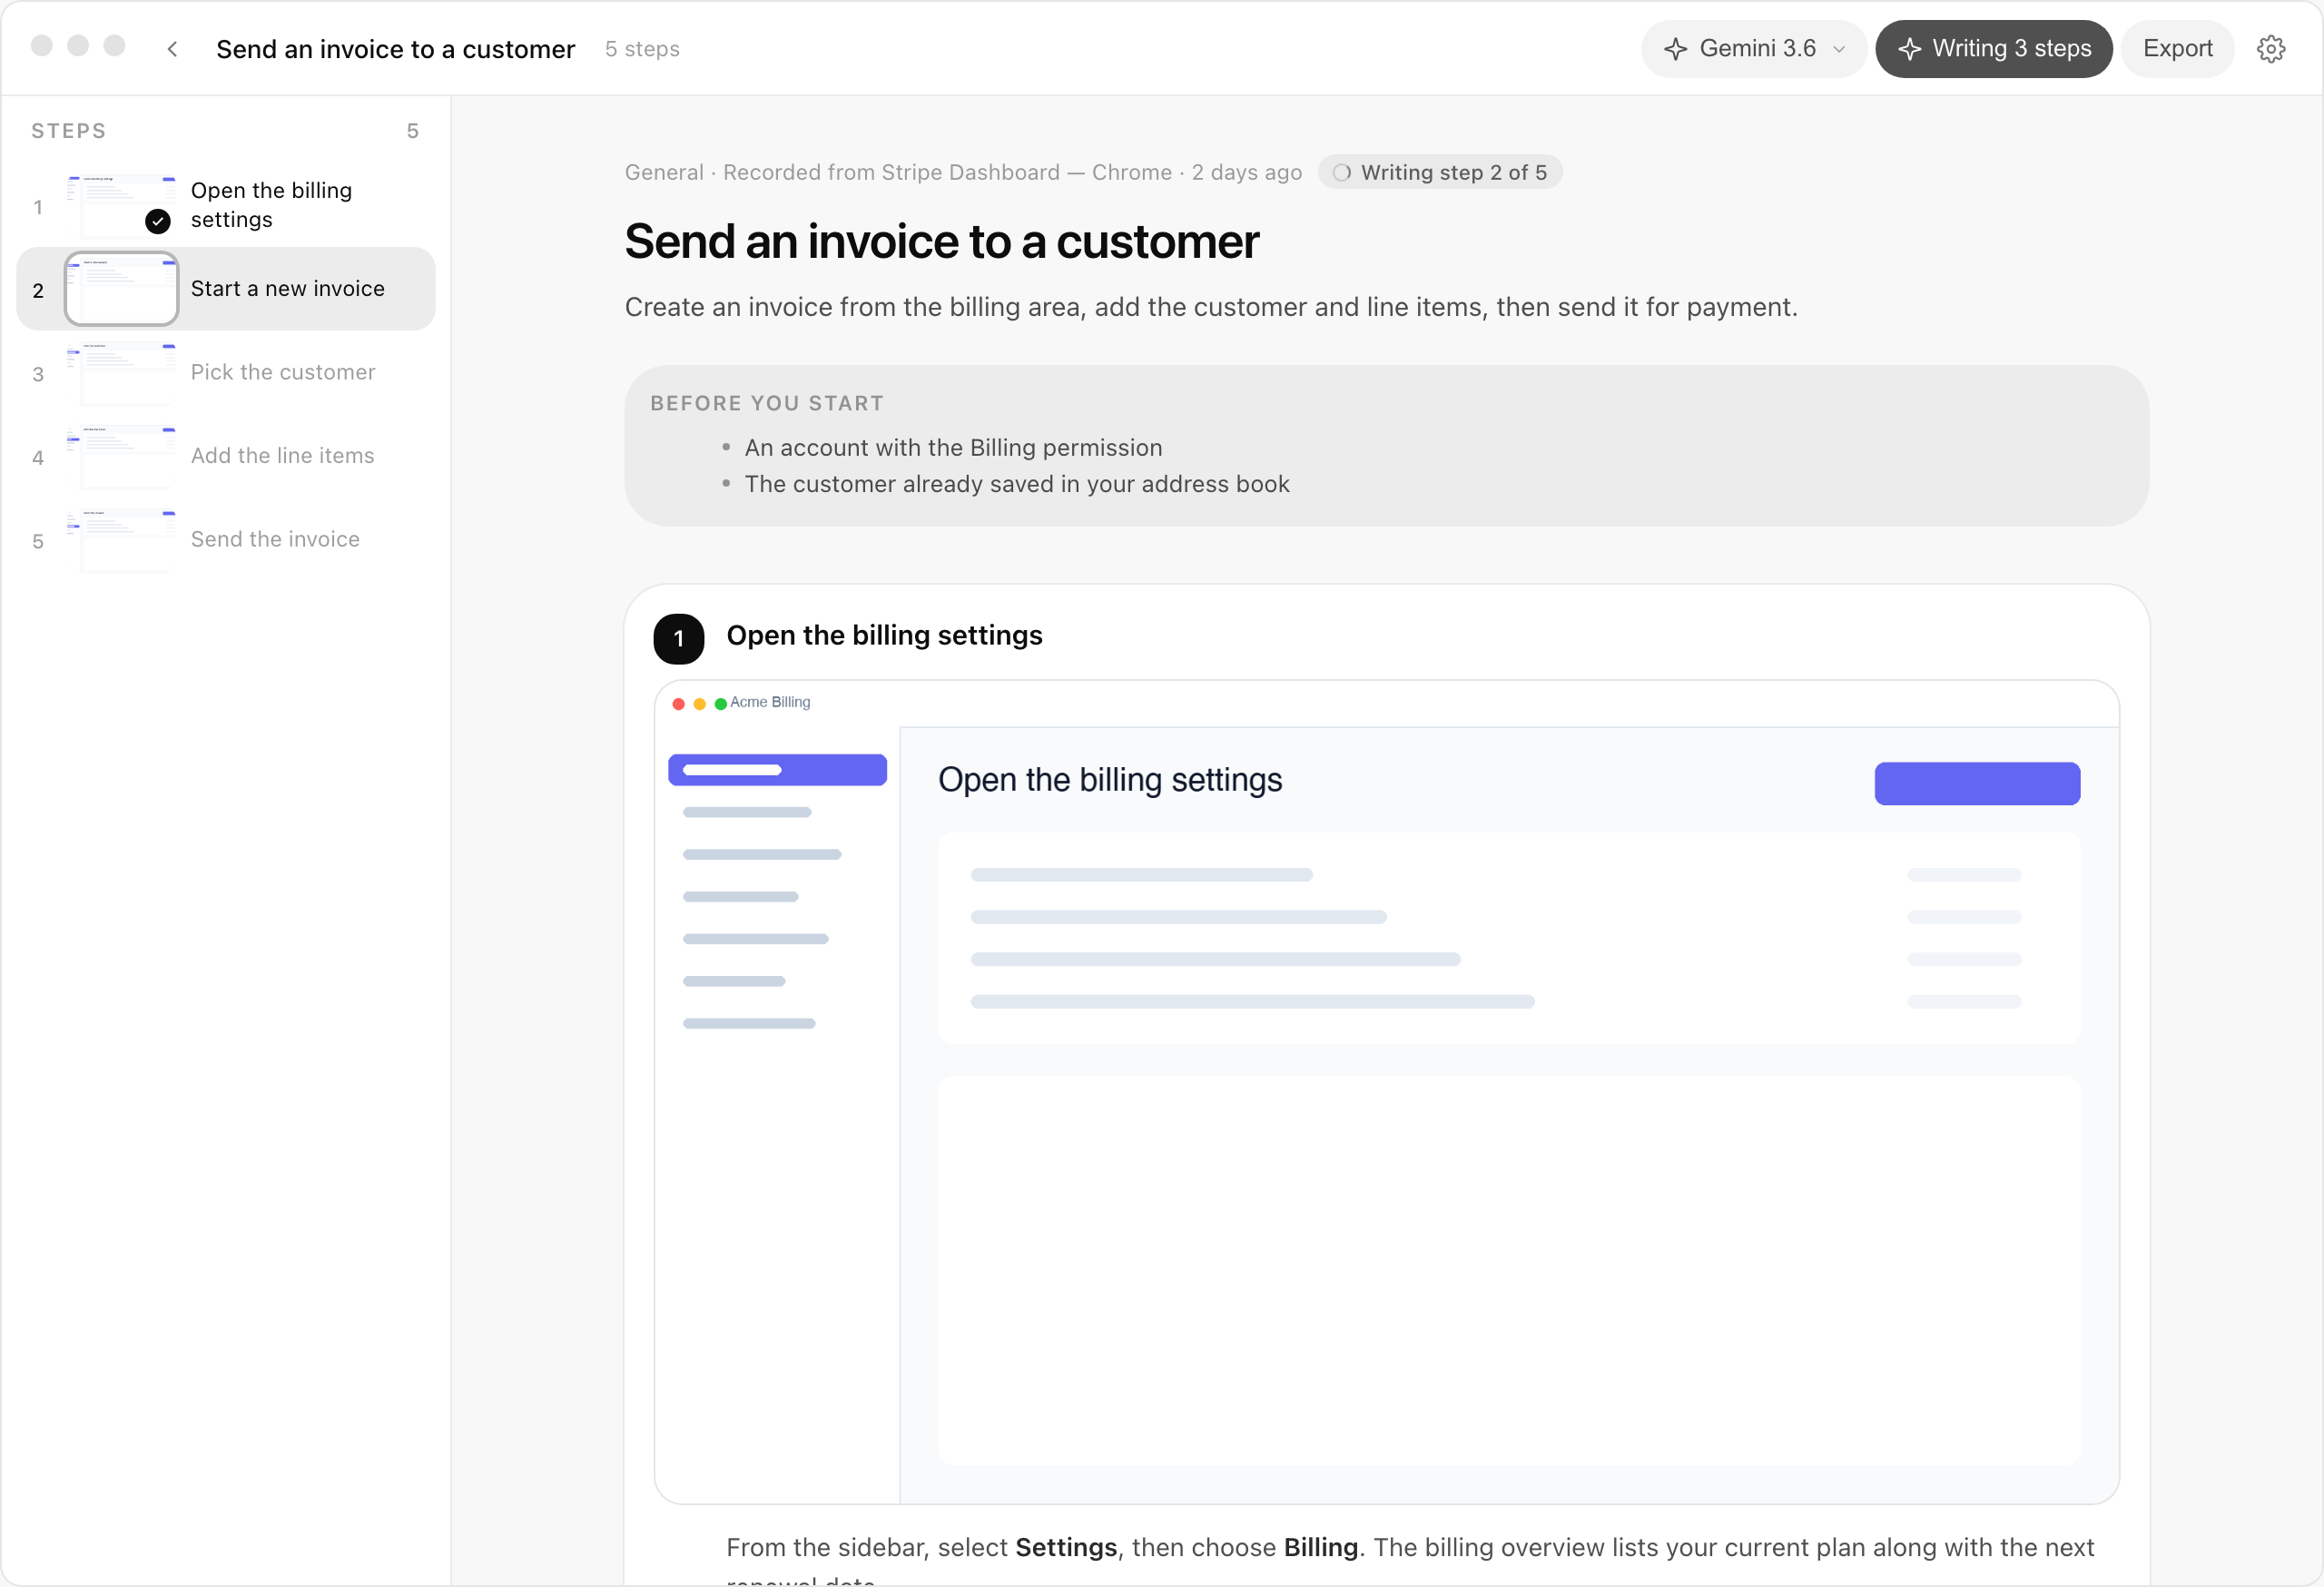The width and height of the screenshot is (2324, 1587).
Task: Click the word Billing in step instructions
Action: [x=1320, y=1548]
